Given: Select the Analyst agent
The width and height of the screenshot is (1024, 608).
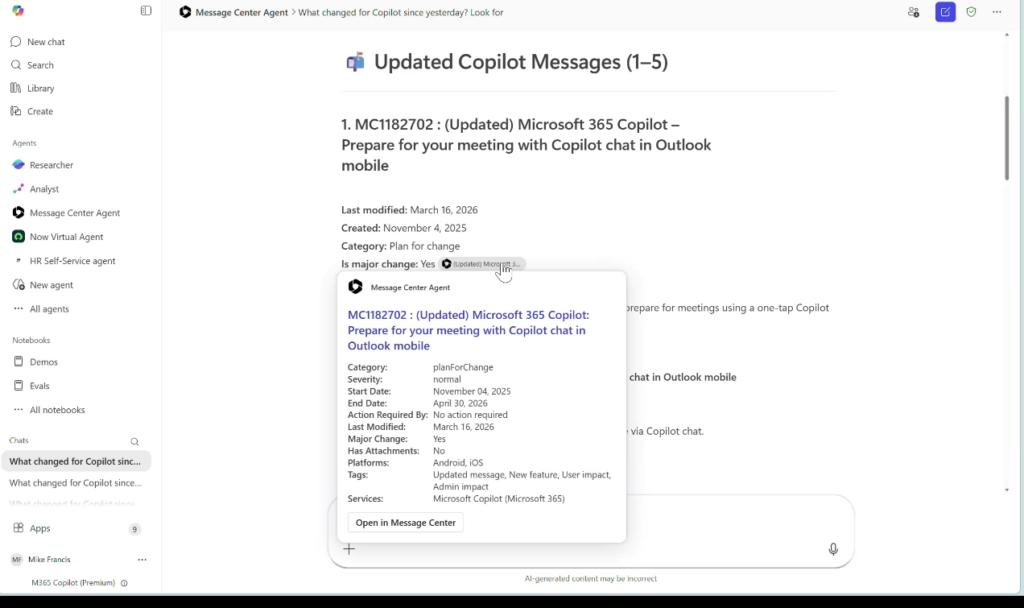Looking at the screenshot, I should point(44,189).
